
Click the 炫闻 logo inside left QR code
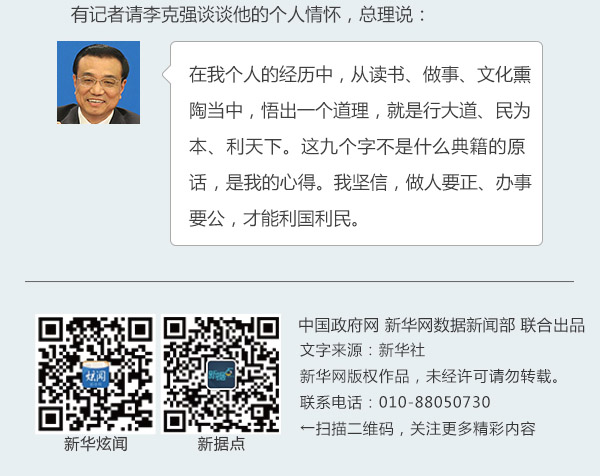tap(96, 374)
